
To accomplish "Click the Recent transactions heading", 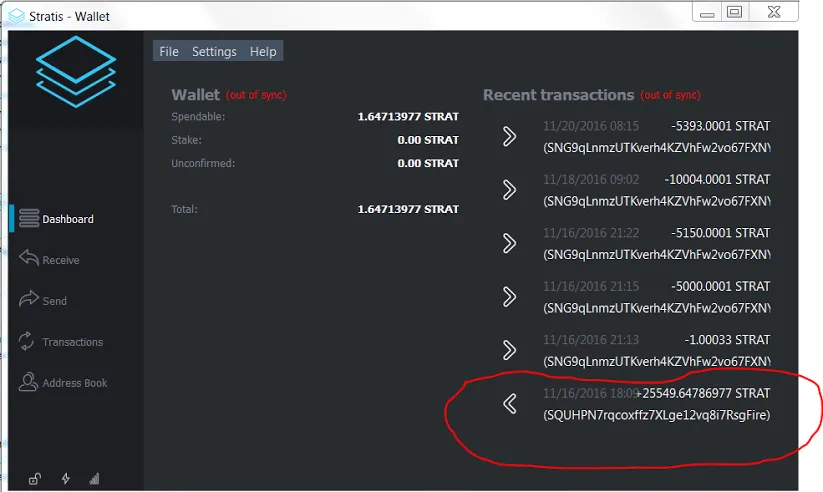I will (558, 95).
